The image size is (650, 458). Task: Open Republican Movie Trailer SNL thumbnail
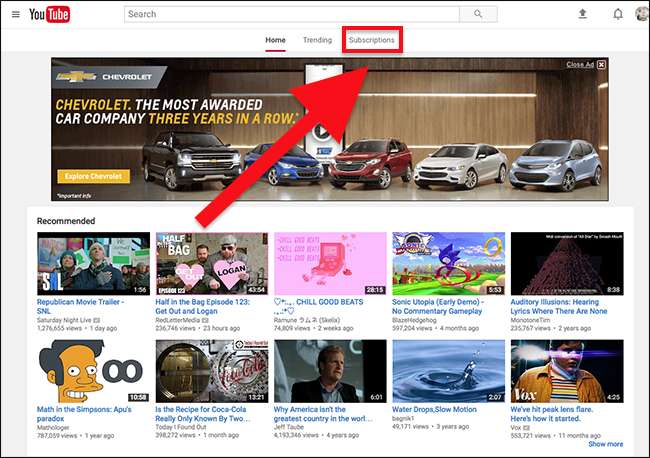(x=93, y=263)
